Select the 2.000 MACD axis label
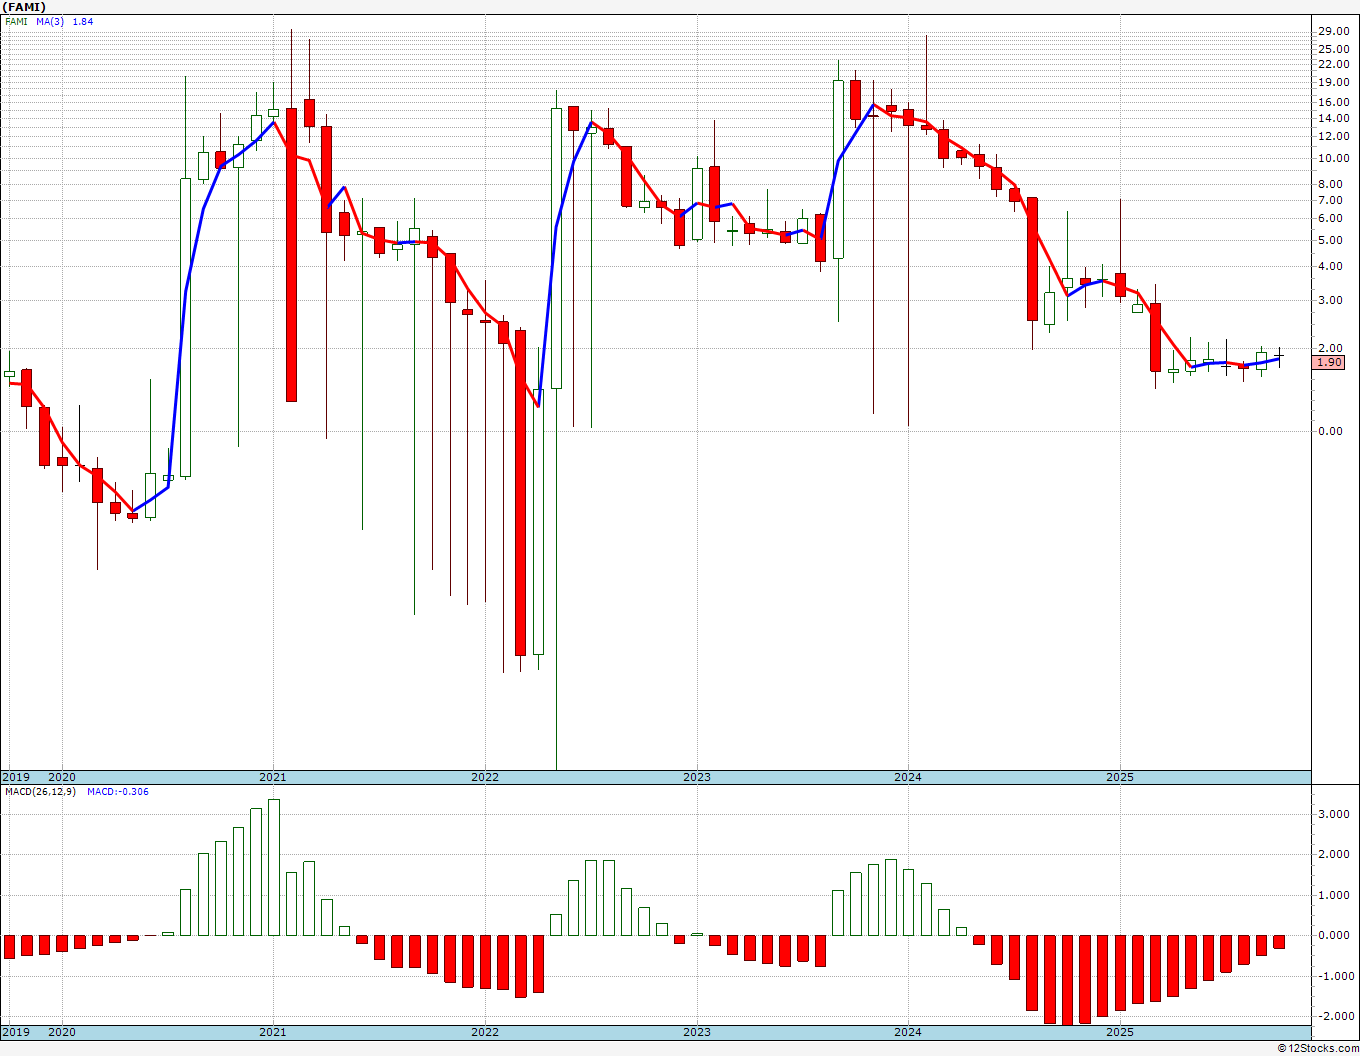 pyautogui.click(x=1336, y=855)
